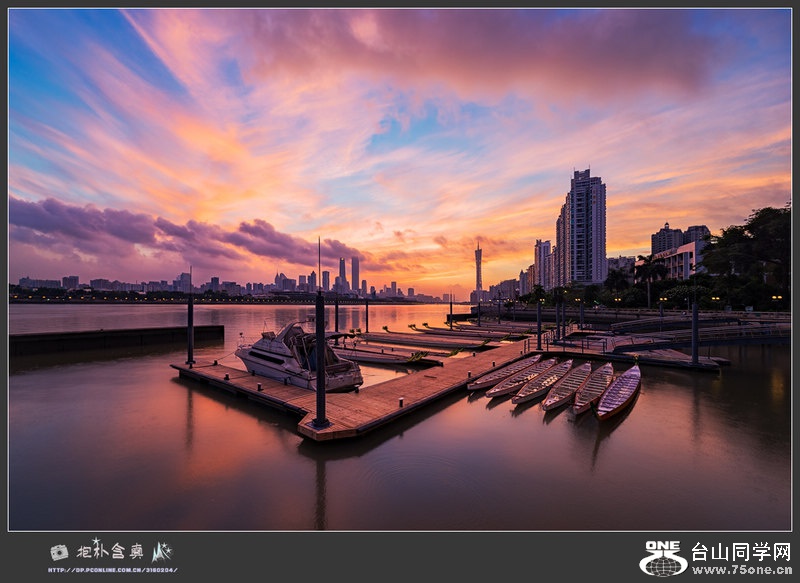Click the calligraphy photographer signature text
The image size is (800, 583).
(x=111, y=551)
